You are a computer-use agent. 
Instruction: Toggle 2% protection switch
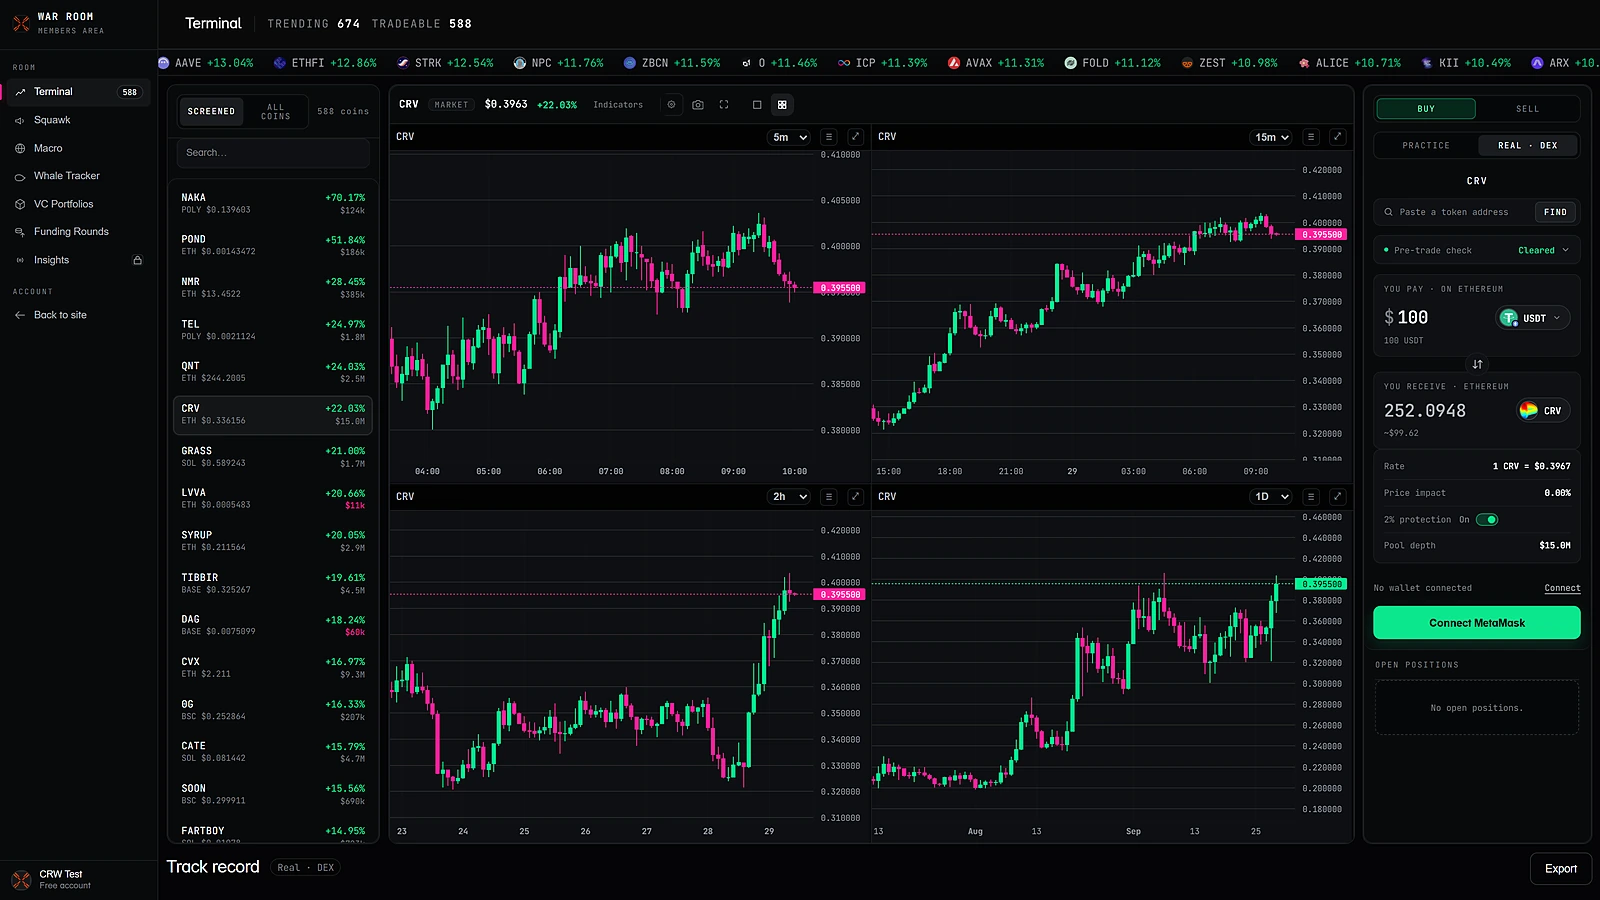[1487, 519]
